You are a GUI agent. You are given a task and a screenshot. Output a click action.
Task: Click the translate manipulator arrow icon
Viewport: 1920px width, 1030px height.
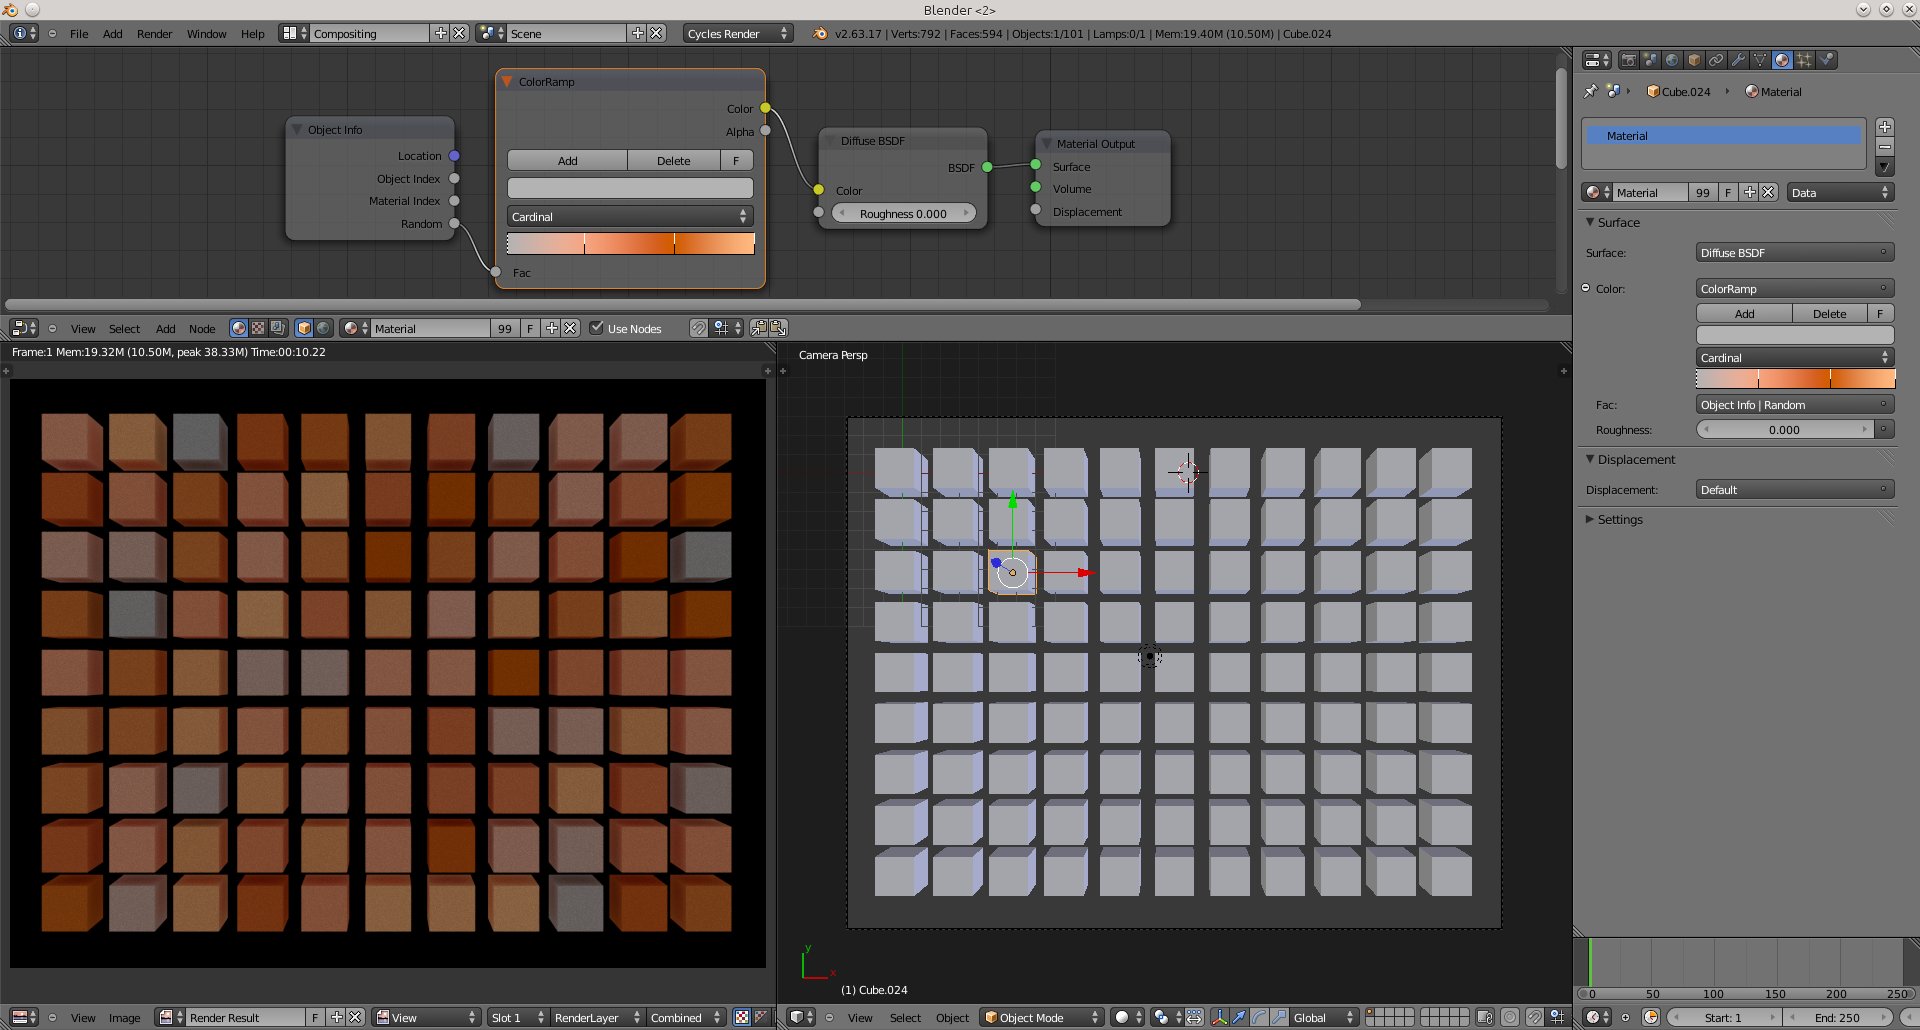click(x=1239, y=1017)
